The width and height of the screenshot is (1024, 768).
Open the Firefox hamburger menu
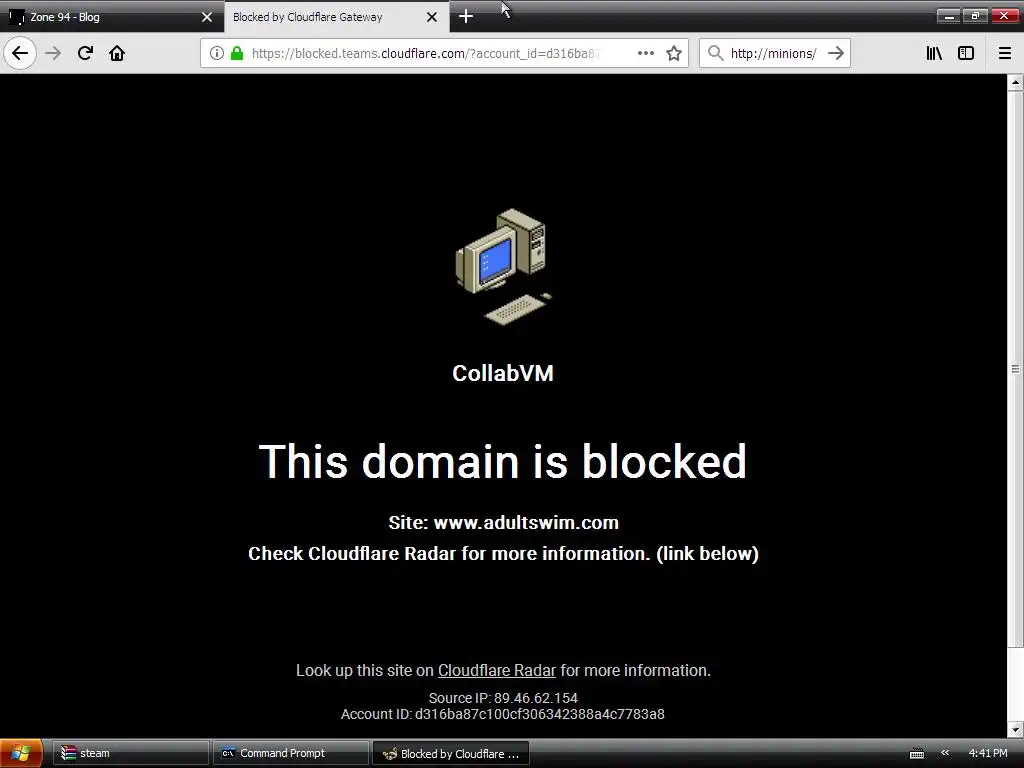(x=1004, y=53)
